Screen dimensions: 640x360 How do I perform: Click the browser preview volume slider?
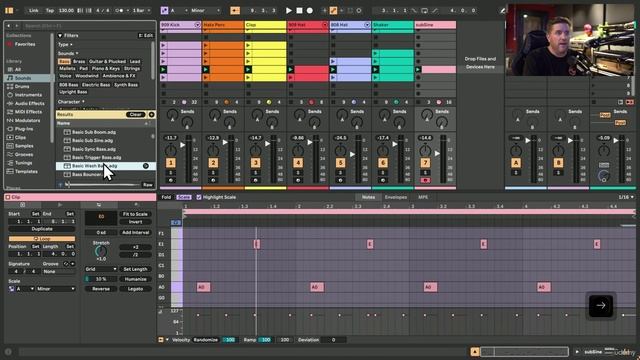click(103, 185)
